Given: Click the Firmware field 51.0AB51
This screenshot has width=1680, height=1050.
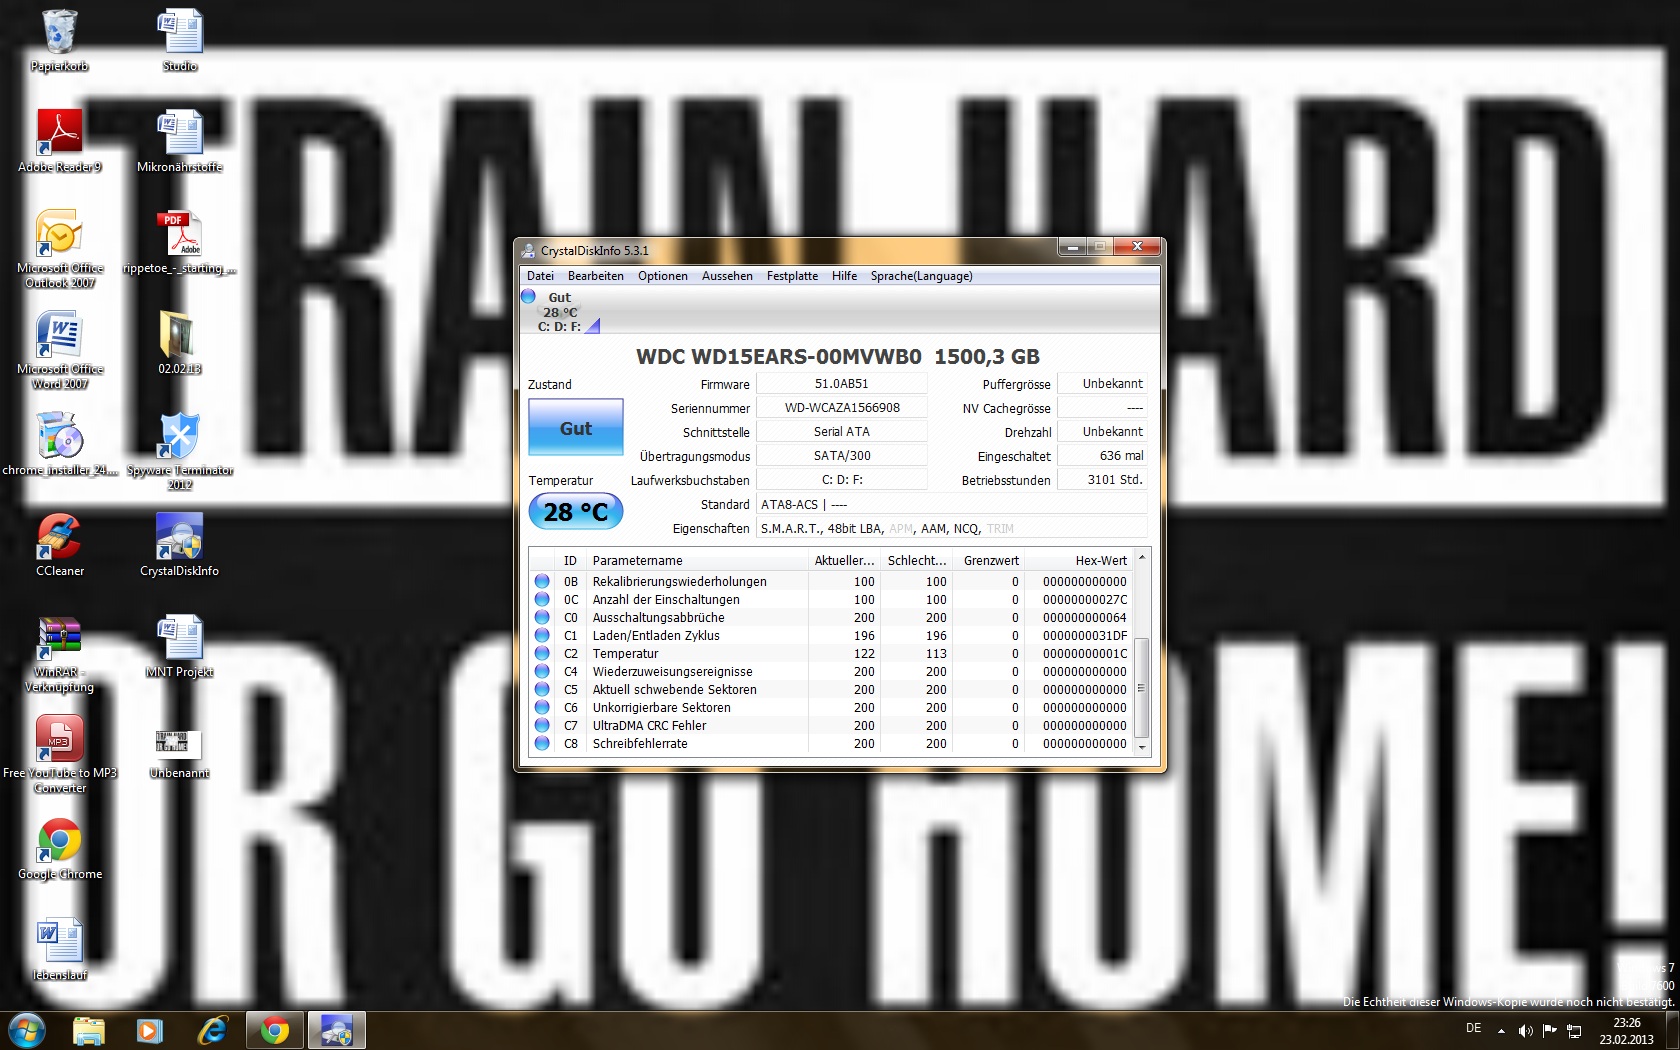Looking at the screenshot, I should 842,384.
